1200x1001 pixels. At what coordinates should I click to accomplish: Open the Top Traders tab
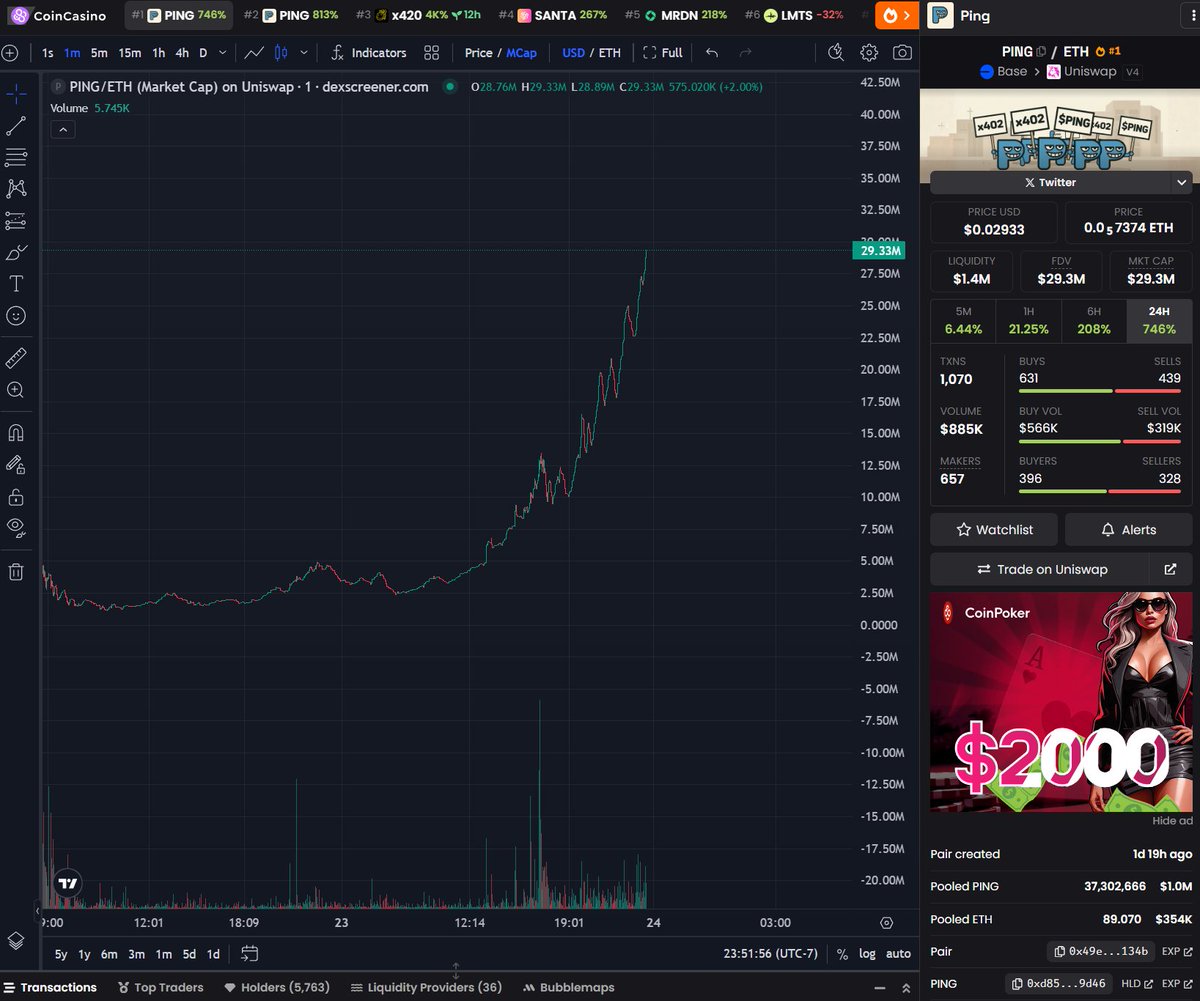pyautogui.click(x=161, y=987)
